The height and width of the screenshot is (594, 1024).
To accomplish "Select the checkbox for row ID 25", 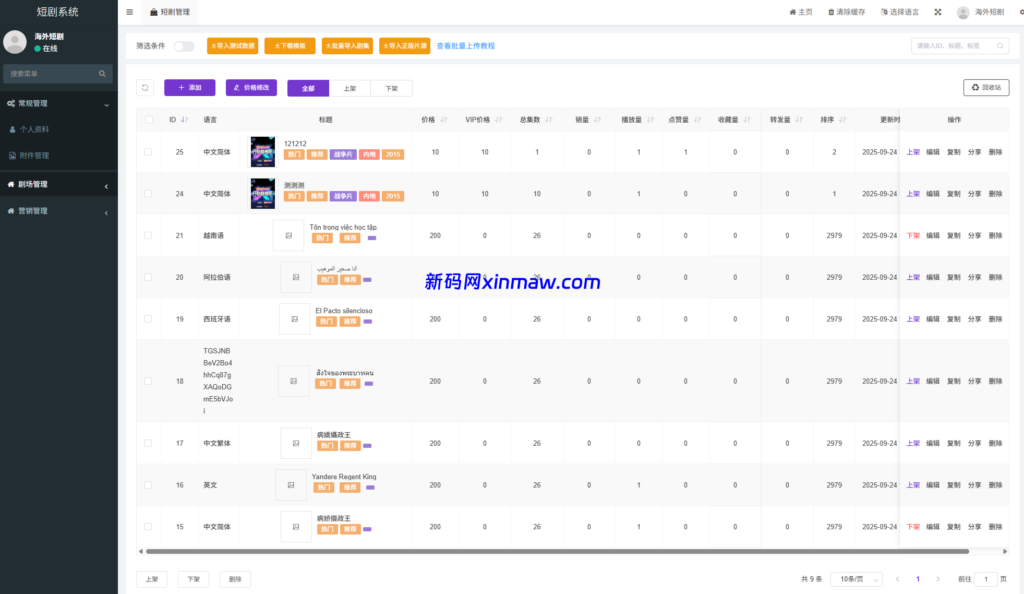I will click(149, 152).
